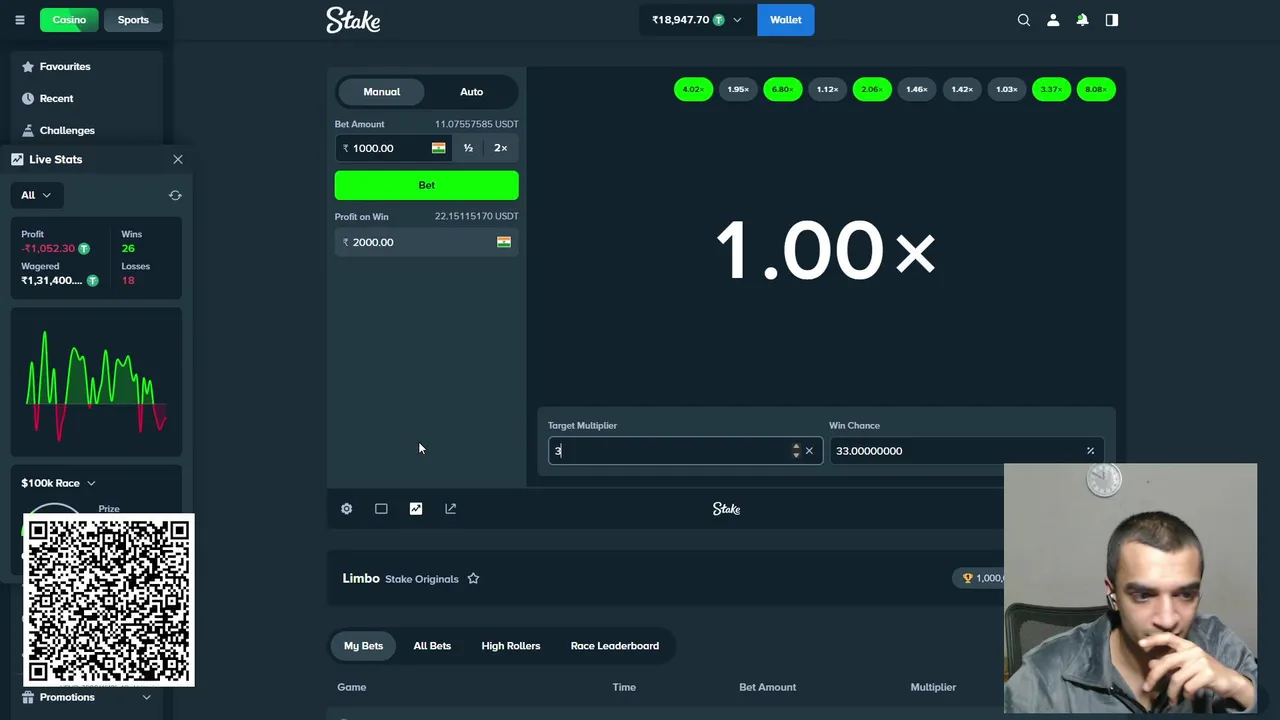Select the Race Leaderboard tab
This screenshot has height=720, width=1280.
(x=615, y=646)
